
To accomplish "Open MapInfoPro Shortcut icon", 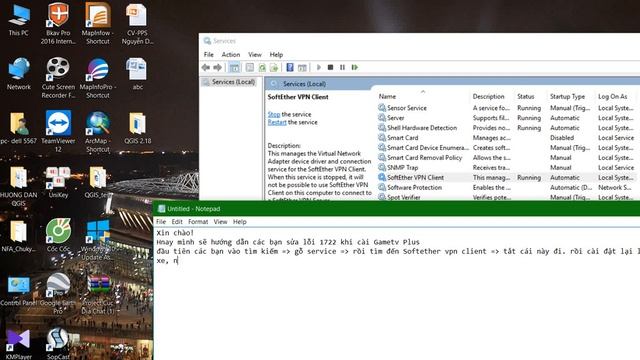I will pyautogui.click(x=98, y=78).
